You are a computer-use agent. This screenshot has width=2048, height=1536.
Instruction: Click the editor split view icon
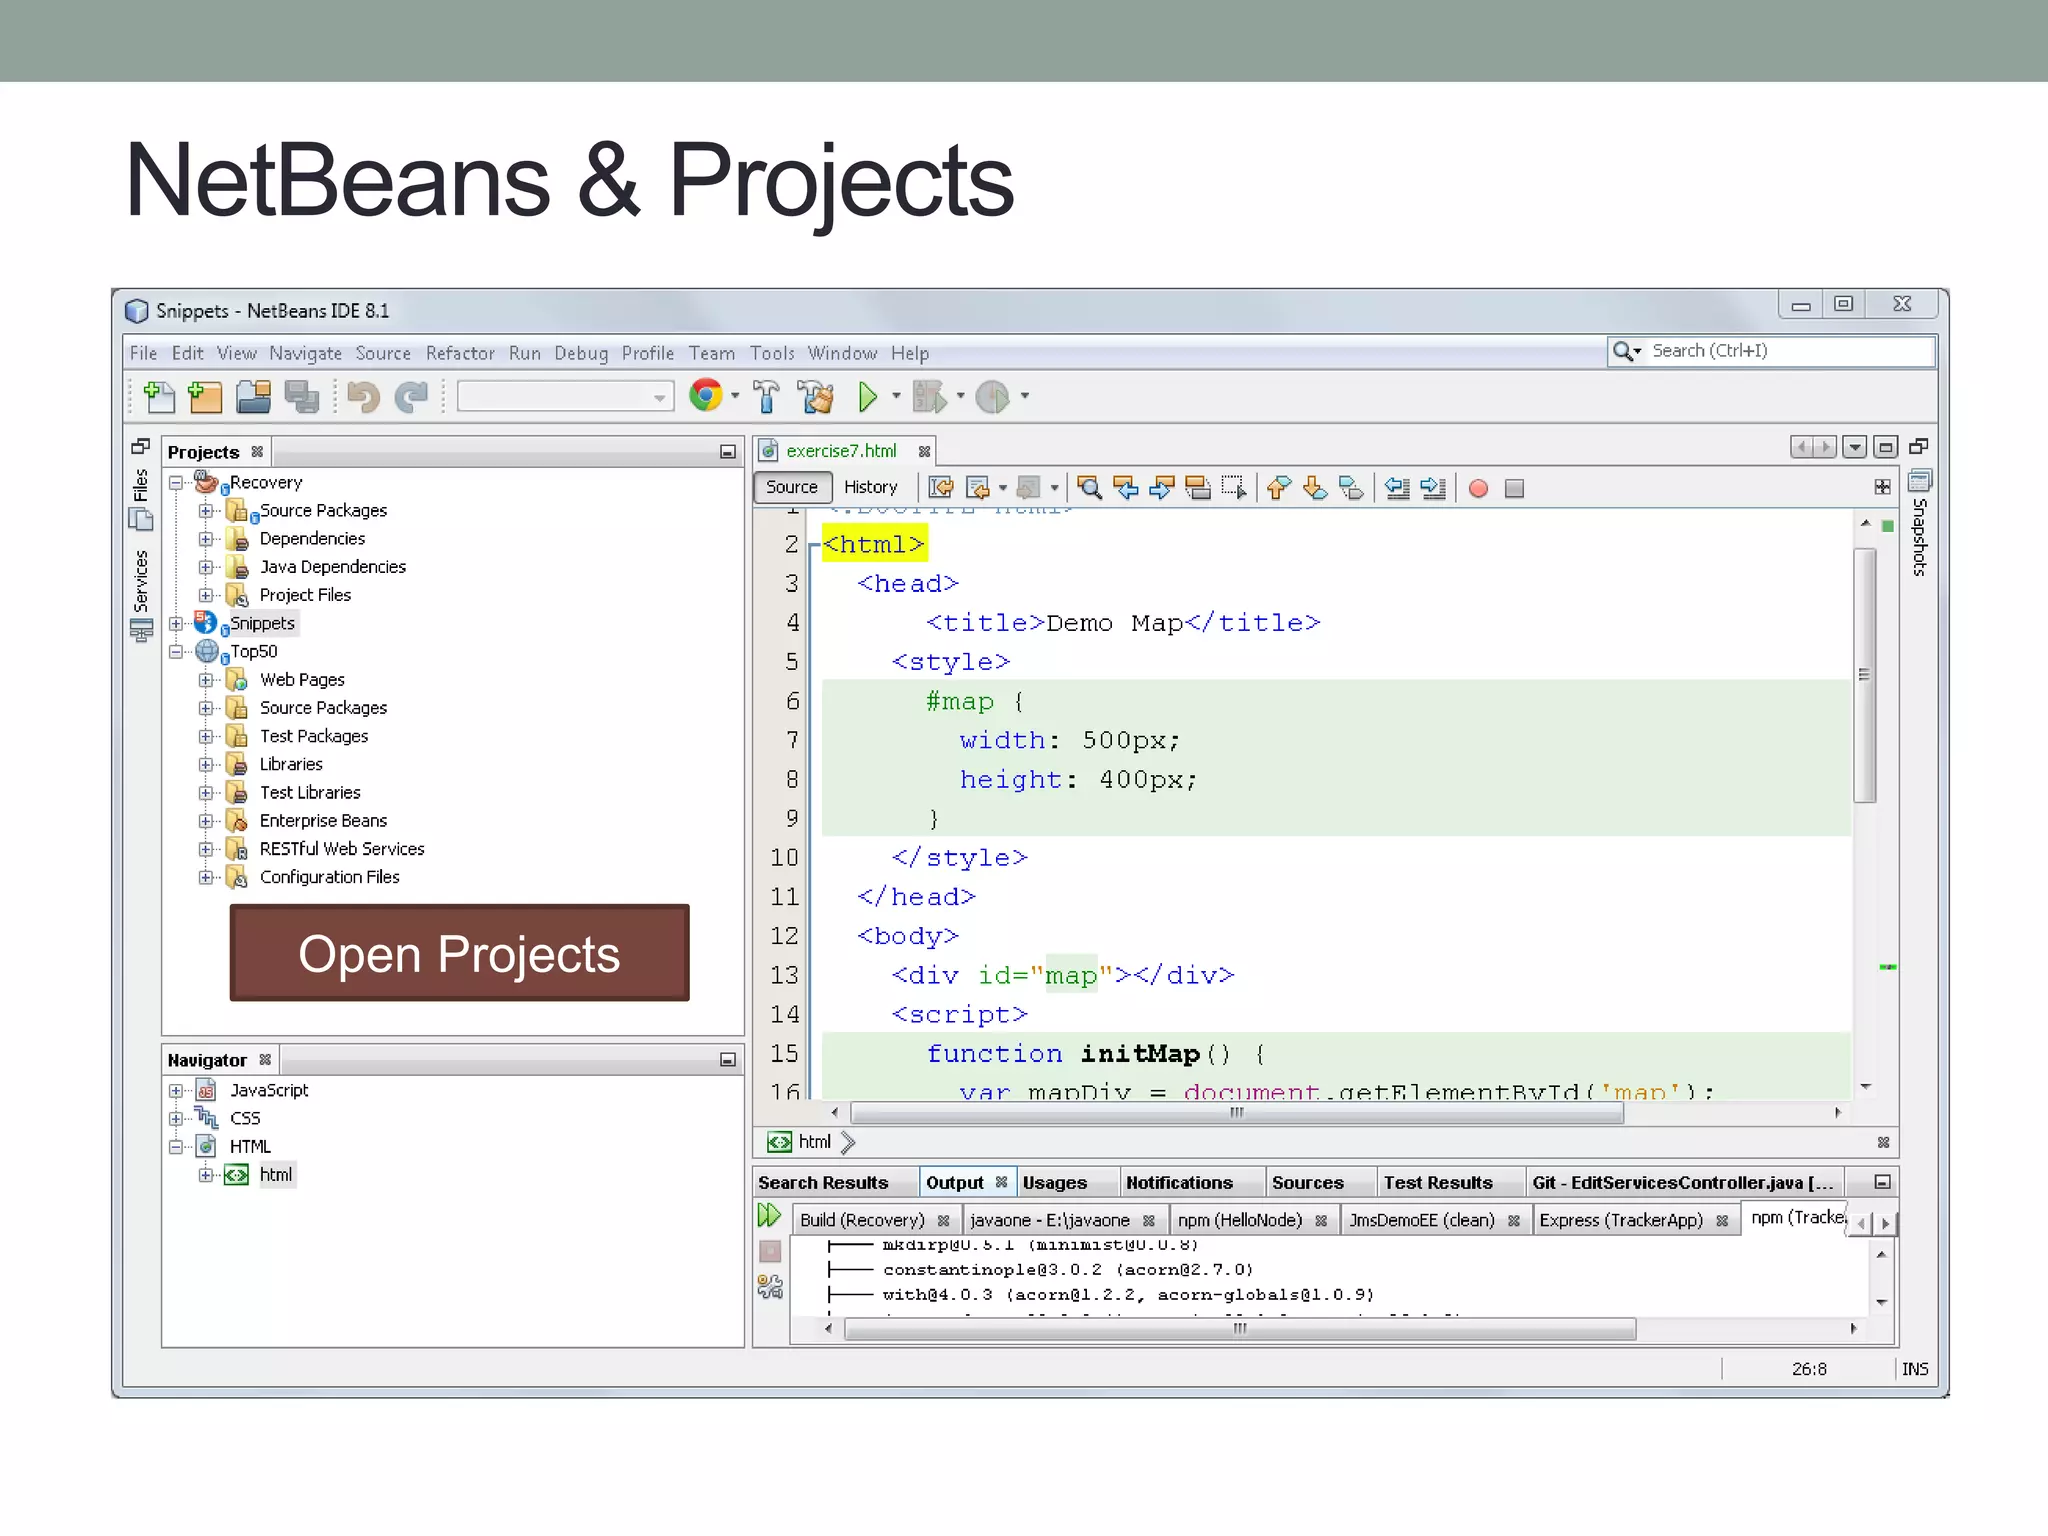(1882, 487)
